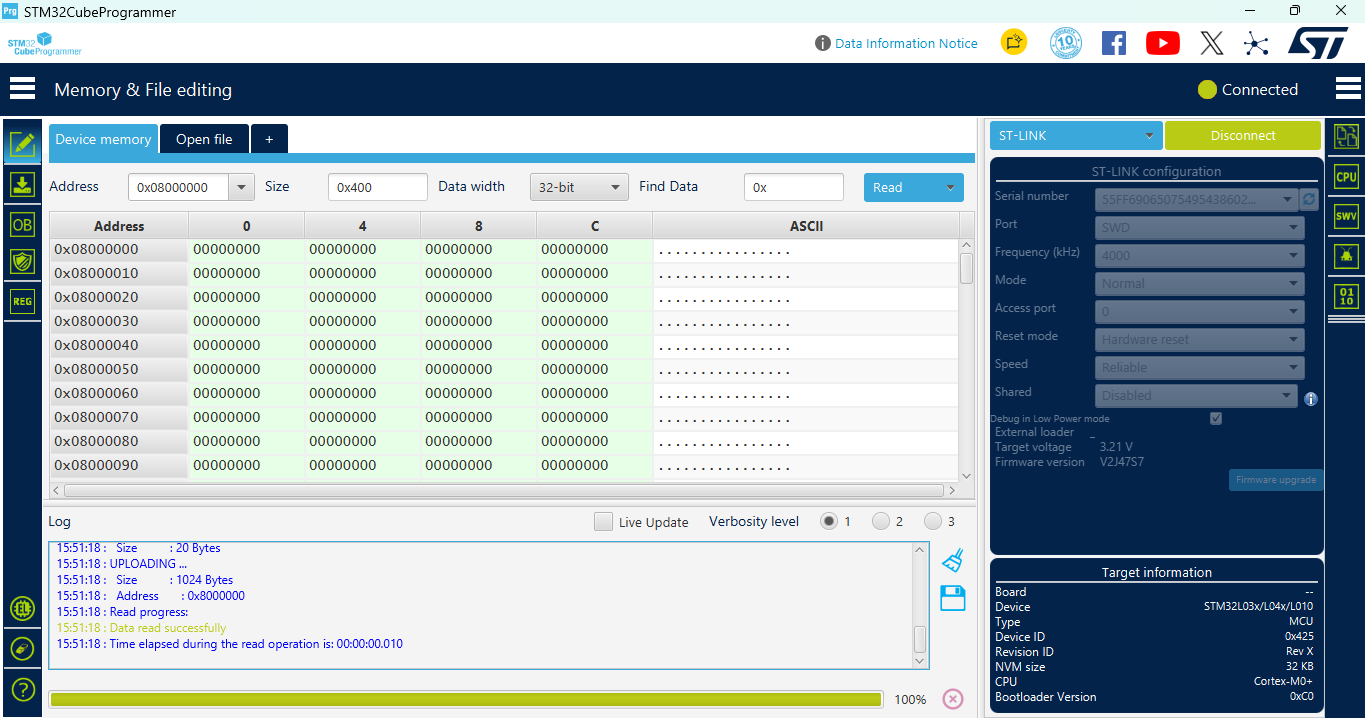Click the Shared info icon
The width and height of the screenshot is (1365, 718).
[x=1311, y=399]
